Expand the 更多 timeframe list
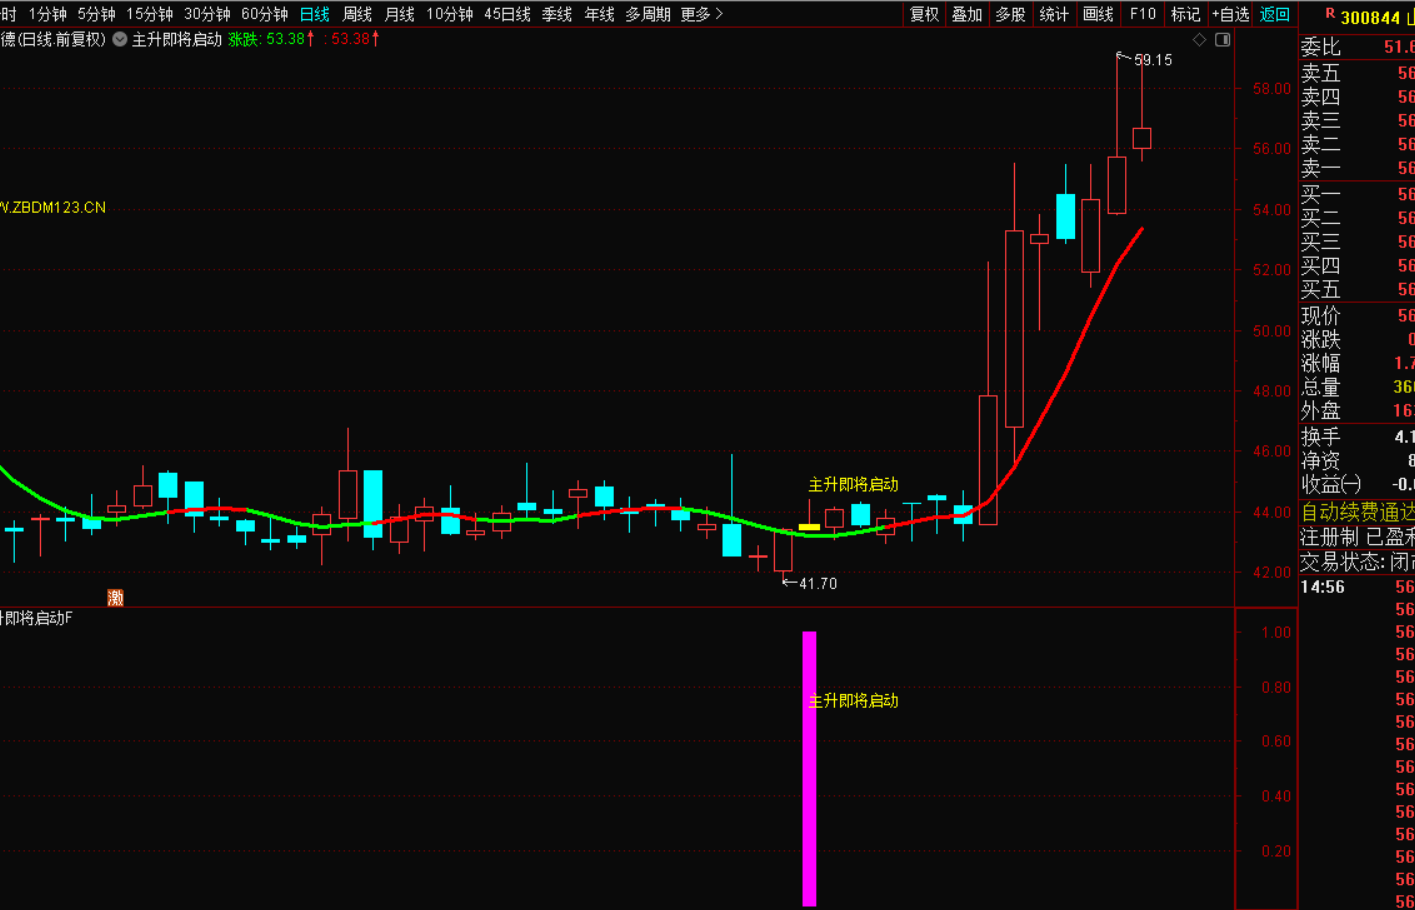1415x910 pixels. pyautogui.click(x=701, y=14)
